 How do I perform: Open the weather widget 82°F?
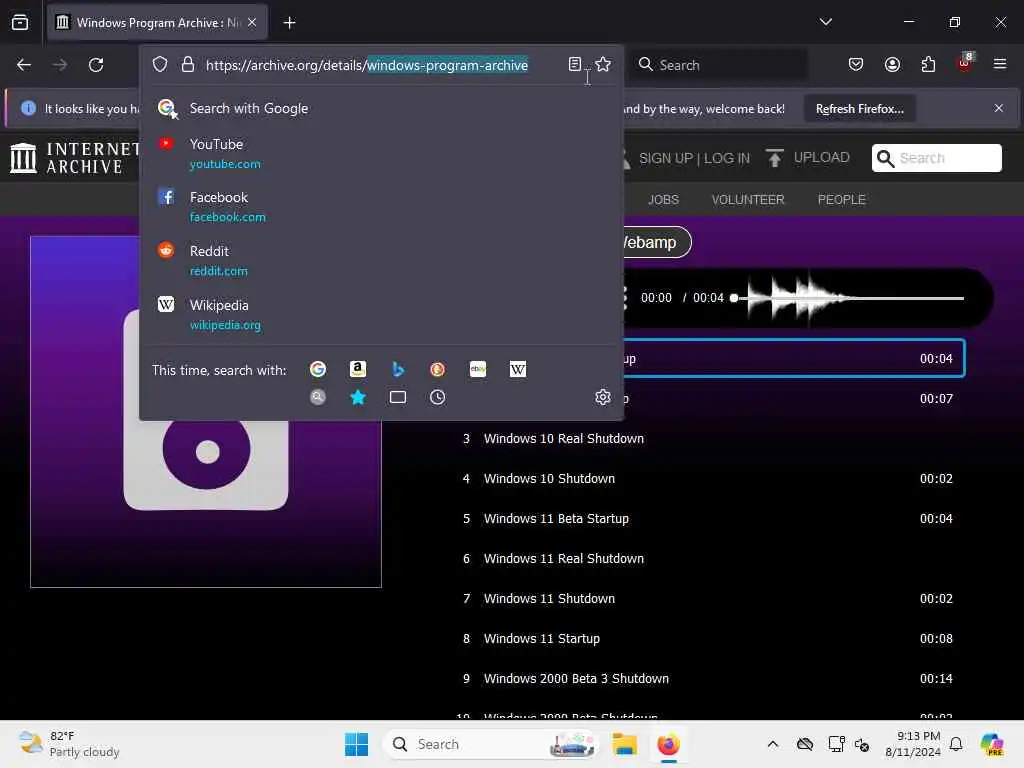coord(69,744)
